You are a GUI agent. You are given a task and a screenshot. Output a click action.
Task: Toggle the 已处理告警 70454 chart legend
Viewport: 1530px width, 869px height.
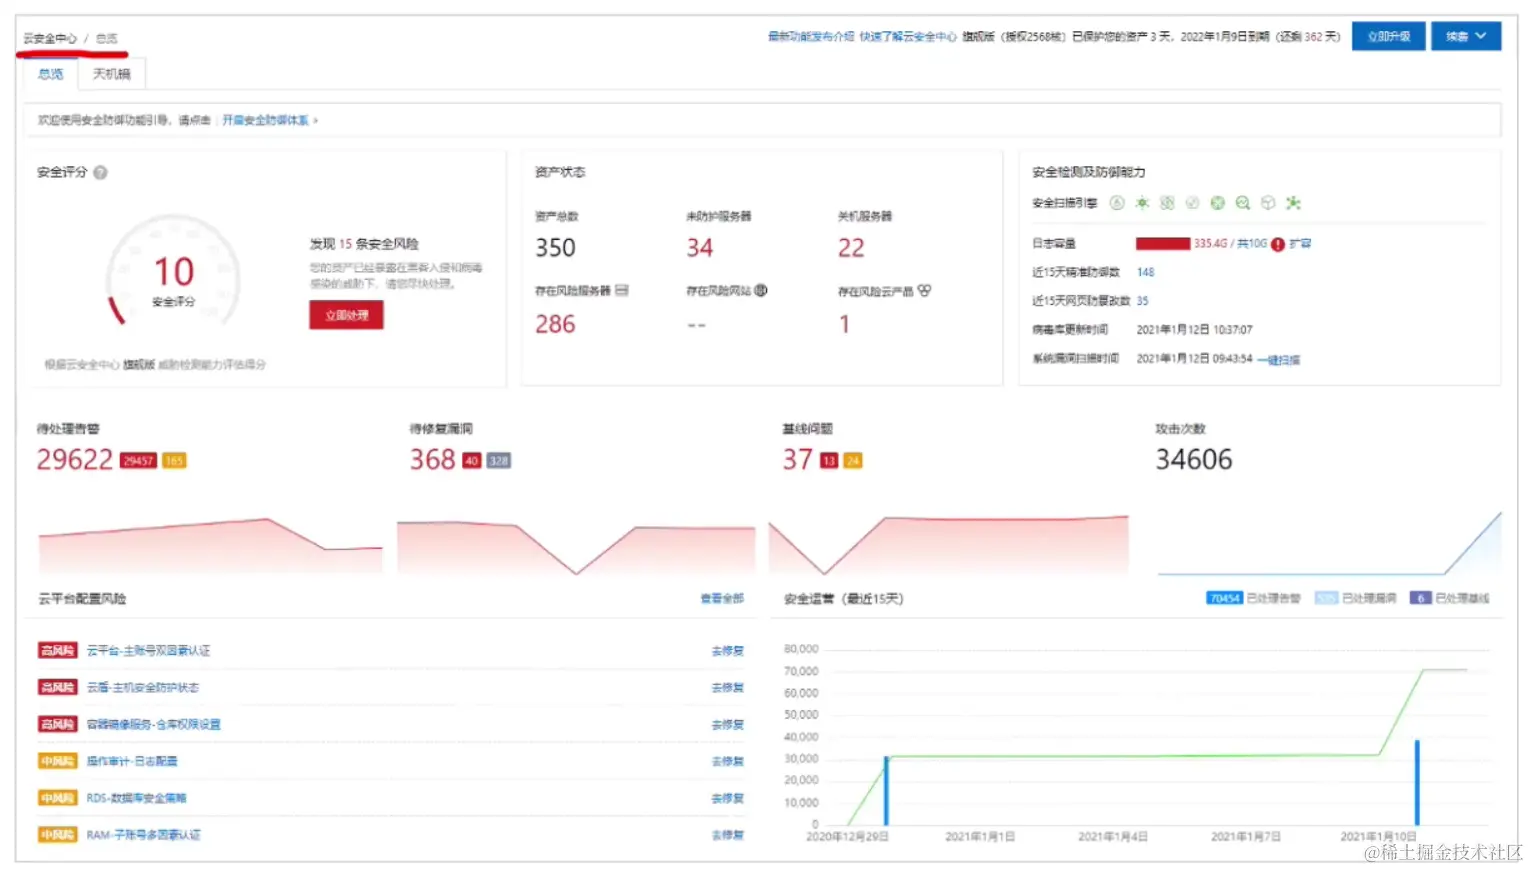pos(1253,598)
